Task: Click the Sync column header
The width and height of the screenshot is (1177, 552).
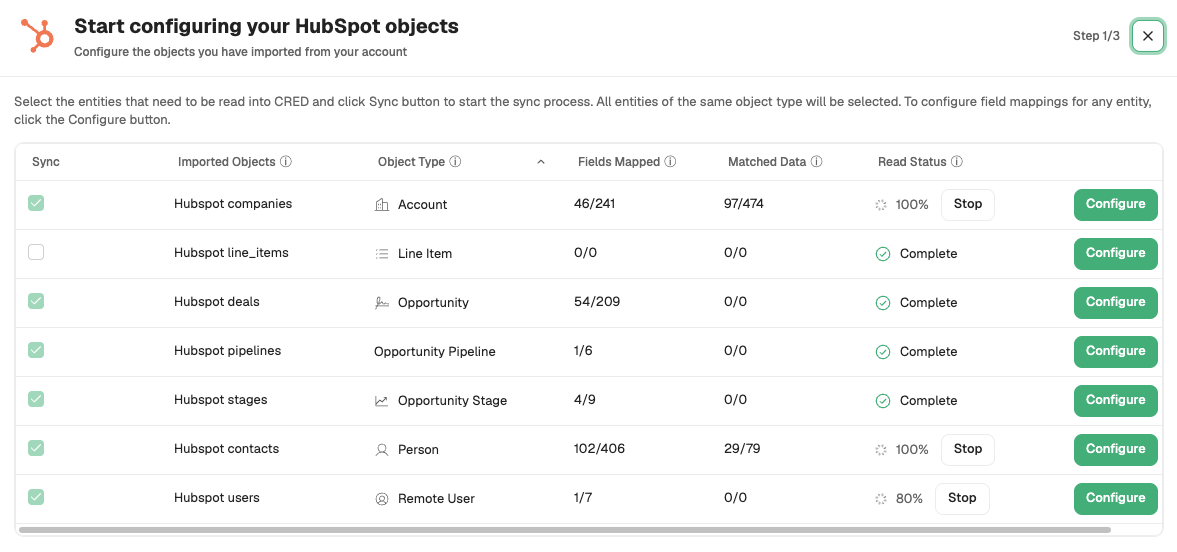Action: tap(46, 161)
